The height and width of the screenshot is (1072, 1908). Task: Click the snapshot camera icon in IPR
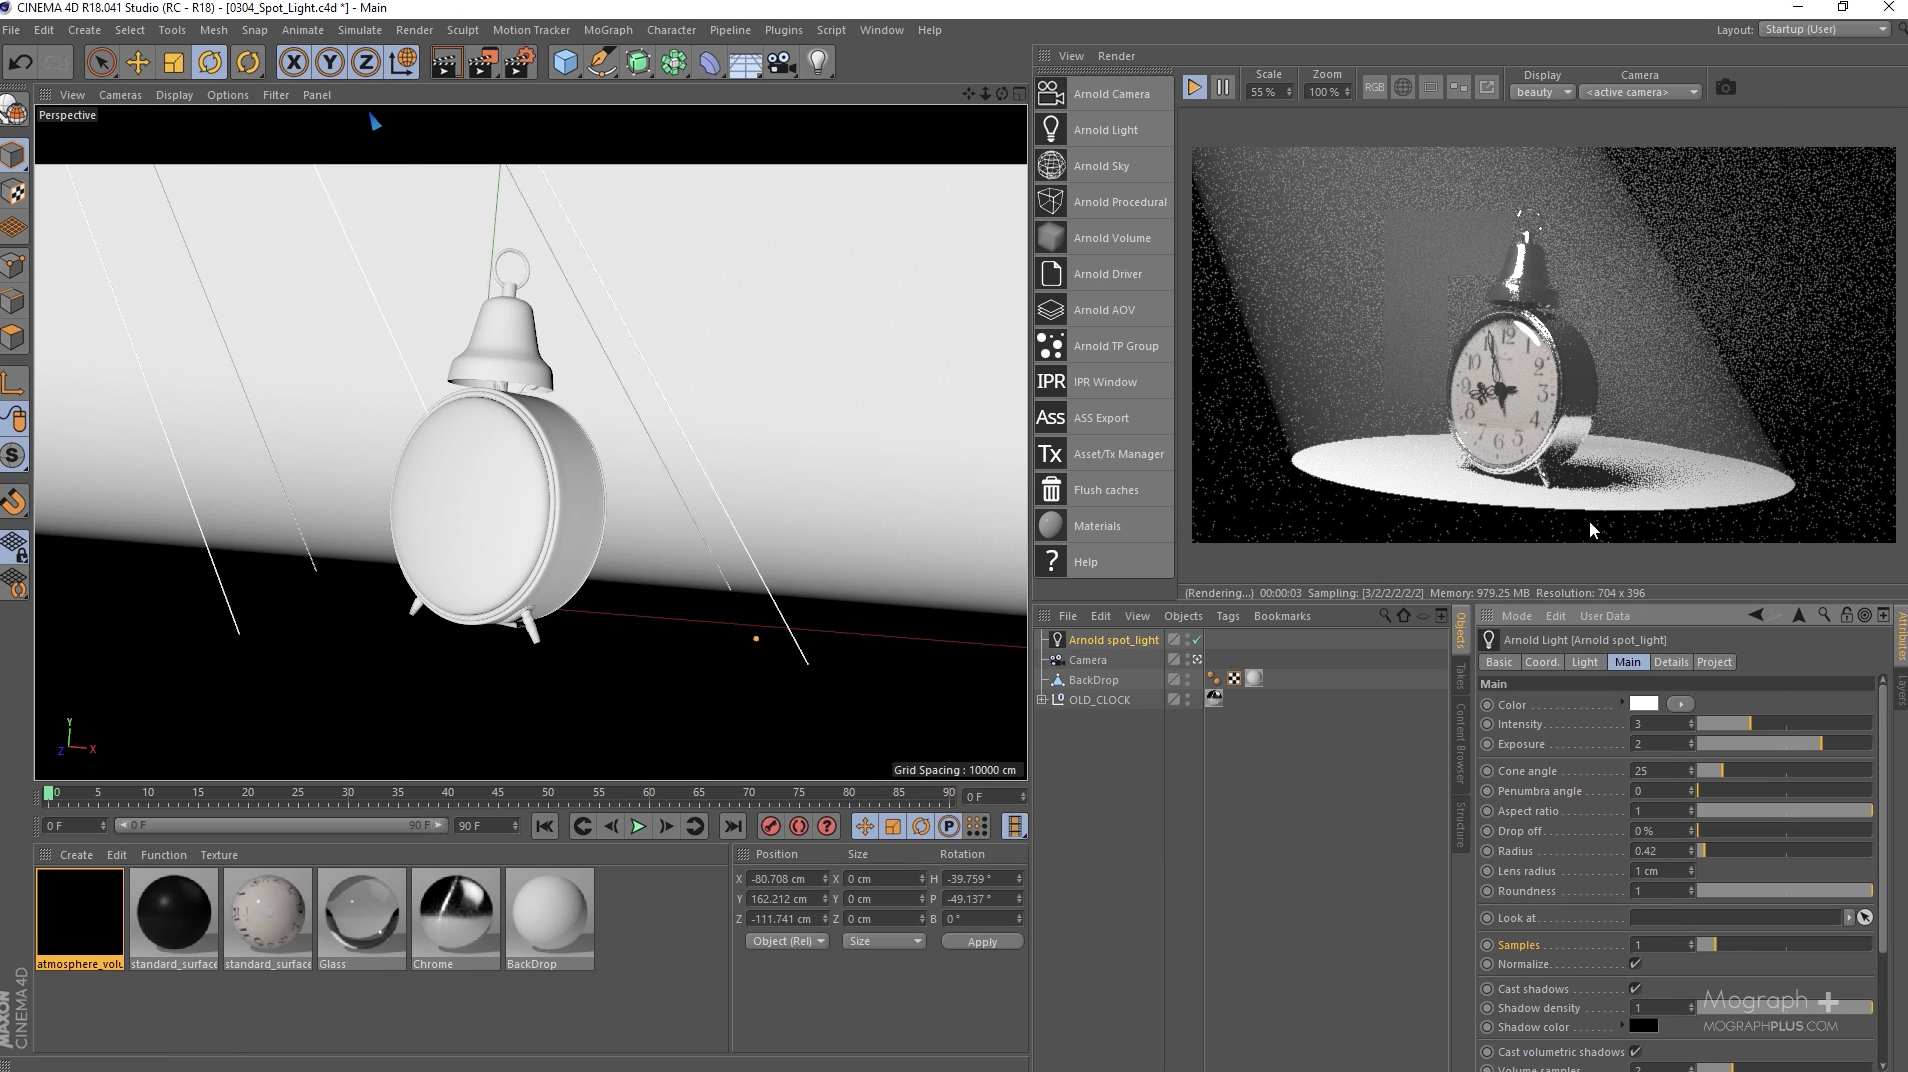coord(1725,88)
